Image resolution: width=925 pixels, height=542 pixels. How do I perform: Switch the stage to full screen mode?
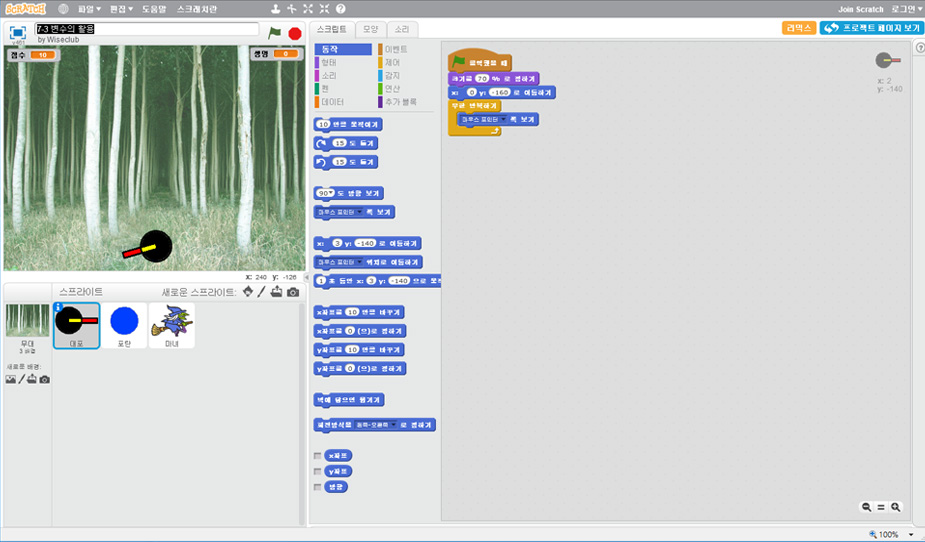(18, 33)
